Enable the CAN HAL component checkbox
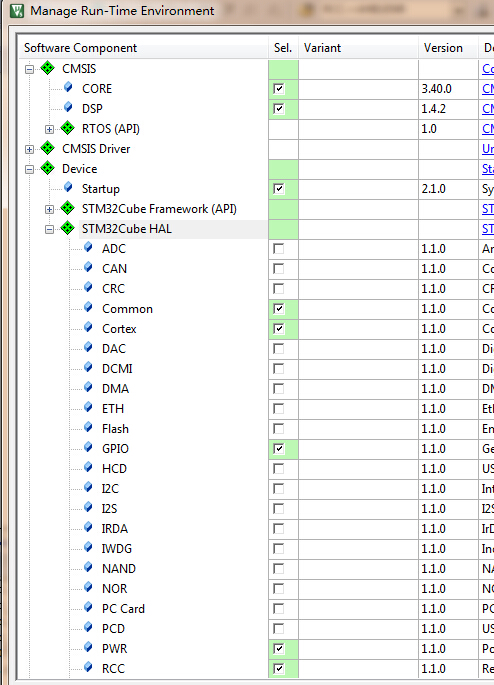 (x=279, y=269)
